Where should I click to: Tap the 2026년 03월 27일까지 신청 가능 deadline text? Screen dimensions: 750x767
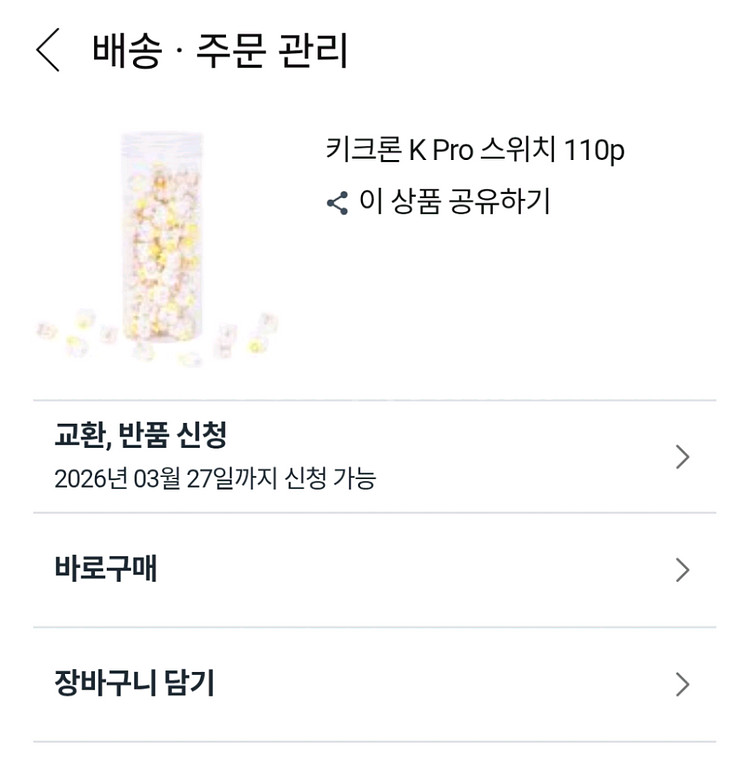pyautogui.click(x=215, y=478)
